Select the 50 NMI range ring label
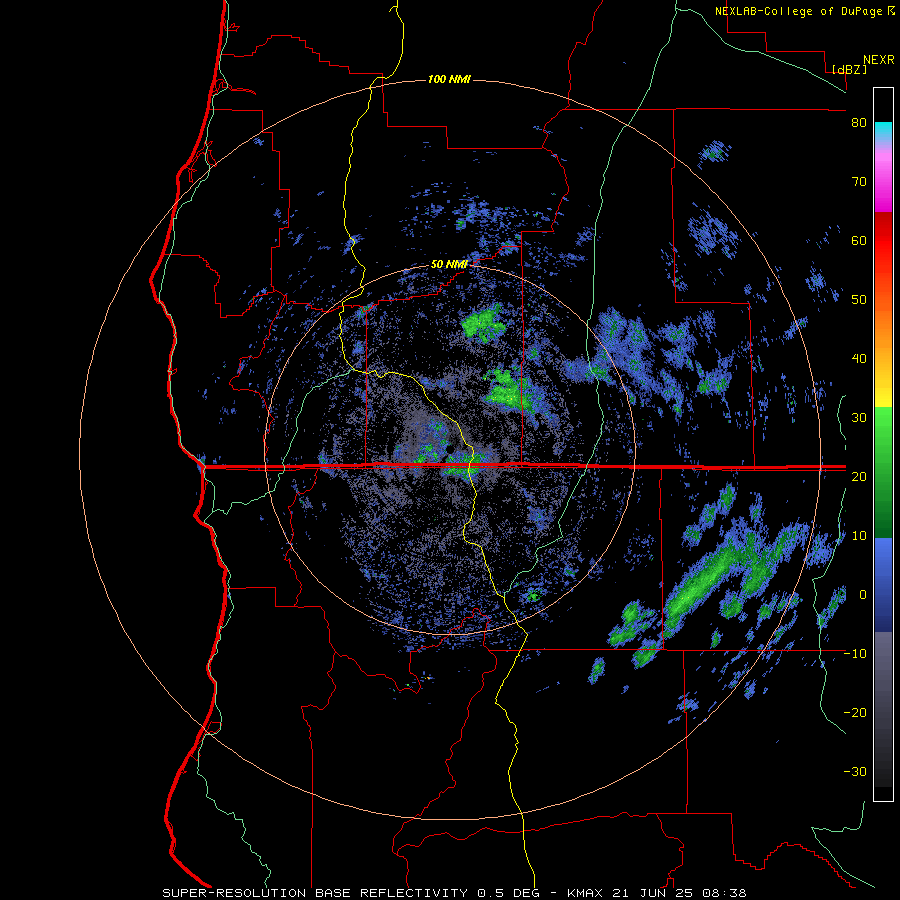Image resolution: width=900 pixels, height=900 pixels. 449,265
